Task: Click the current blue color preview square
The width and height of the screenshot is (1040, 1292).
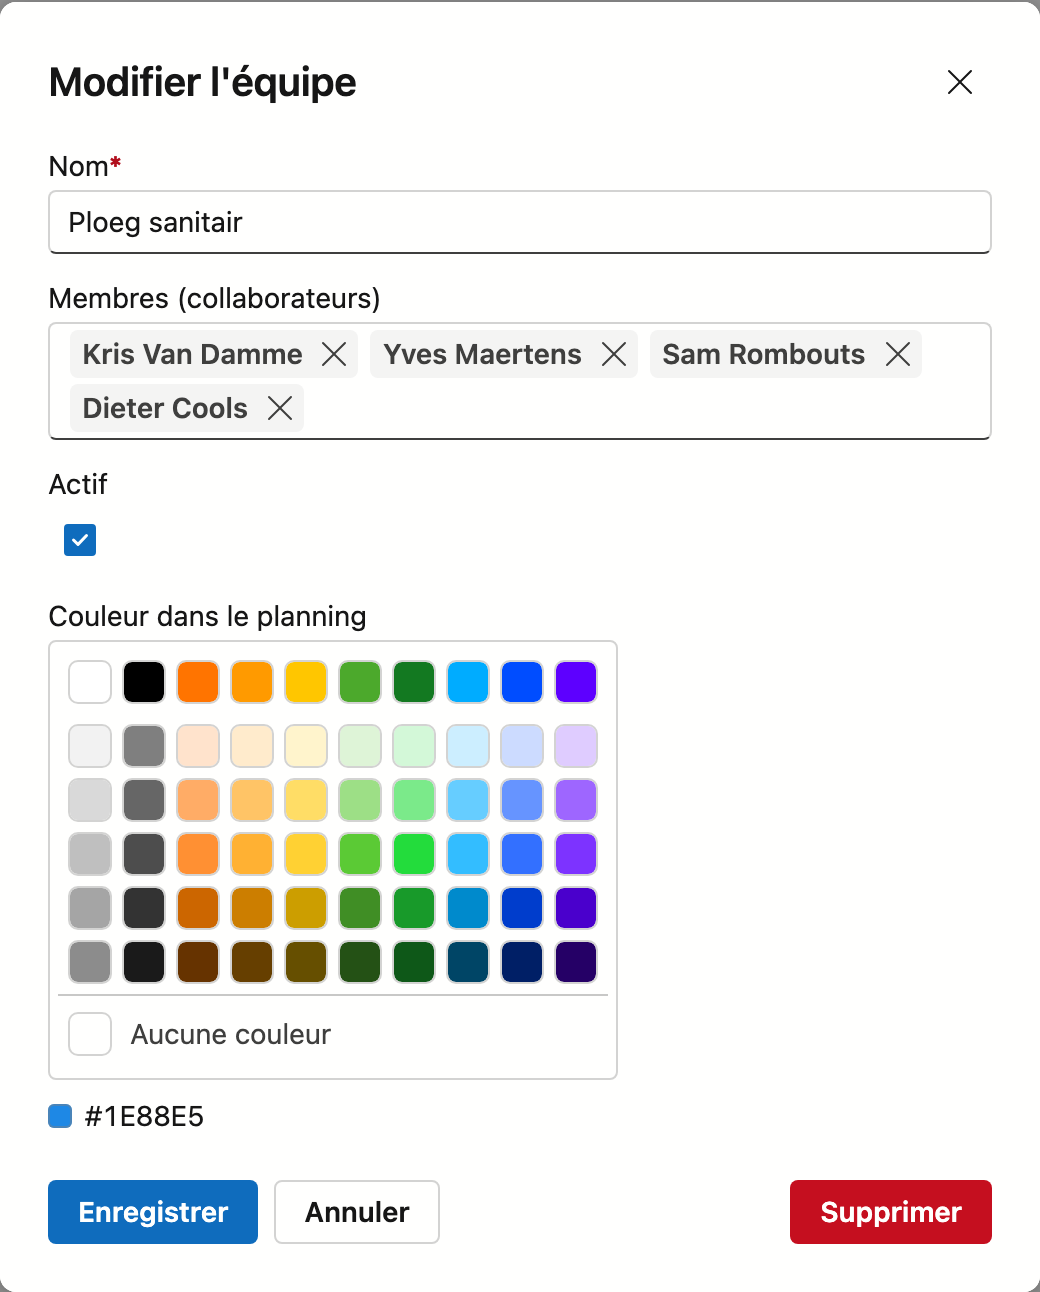Action: pyautogui.click(x=60, y=1116)
